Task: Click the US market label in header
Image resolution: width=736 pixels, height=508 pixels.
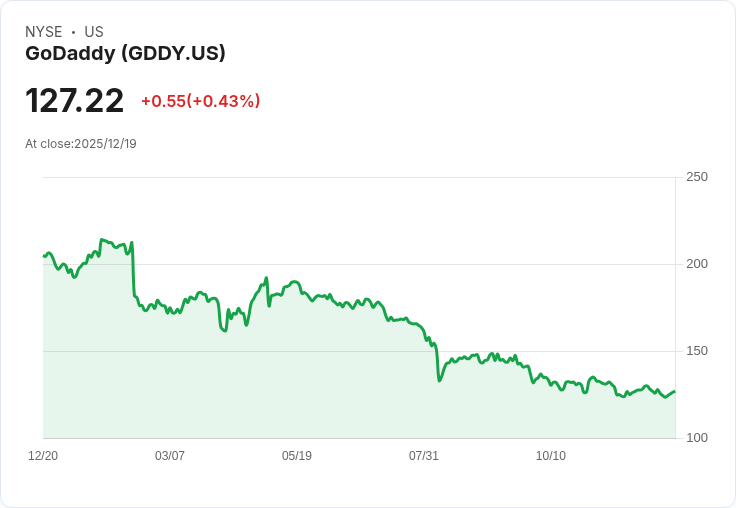Action: point(94,32)
